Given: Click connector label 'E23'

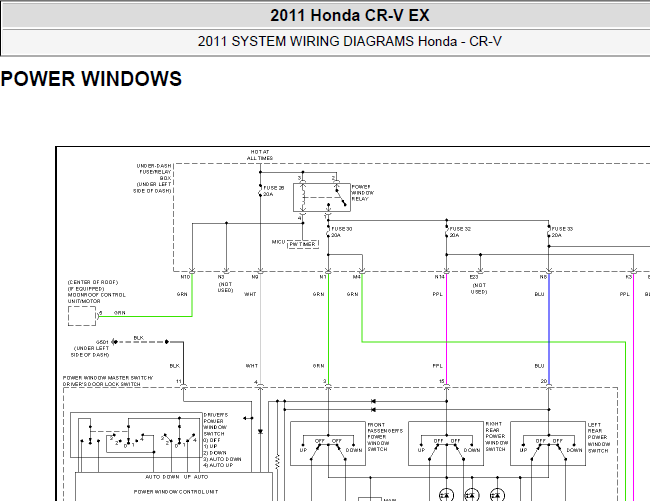Looking at the screenshot, I should [474, 277].
